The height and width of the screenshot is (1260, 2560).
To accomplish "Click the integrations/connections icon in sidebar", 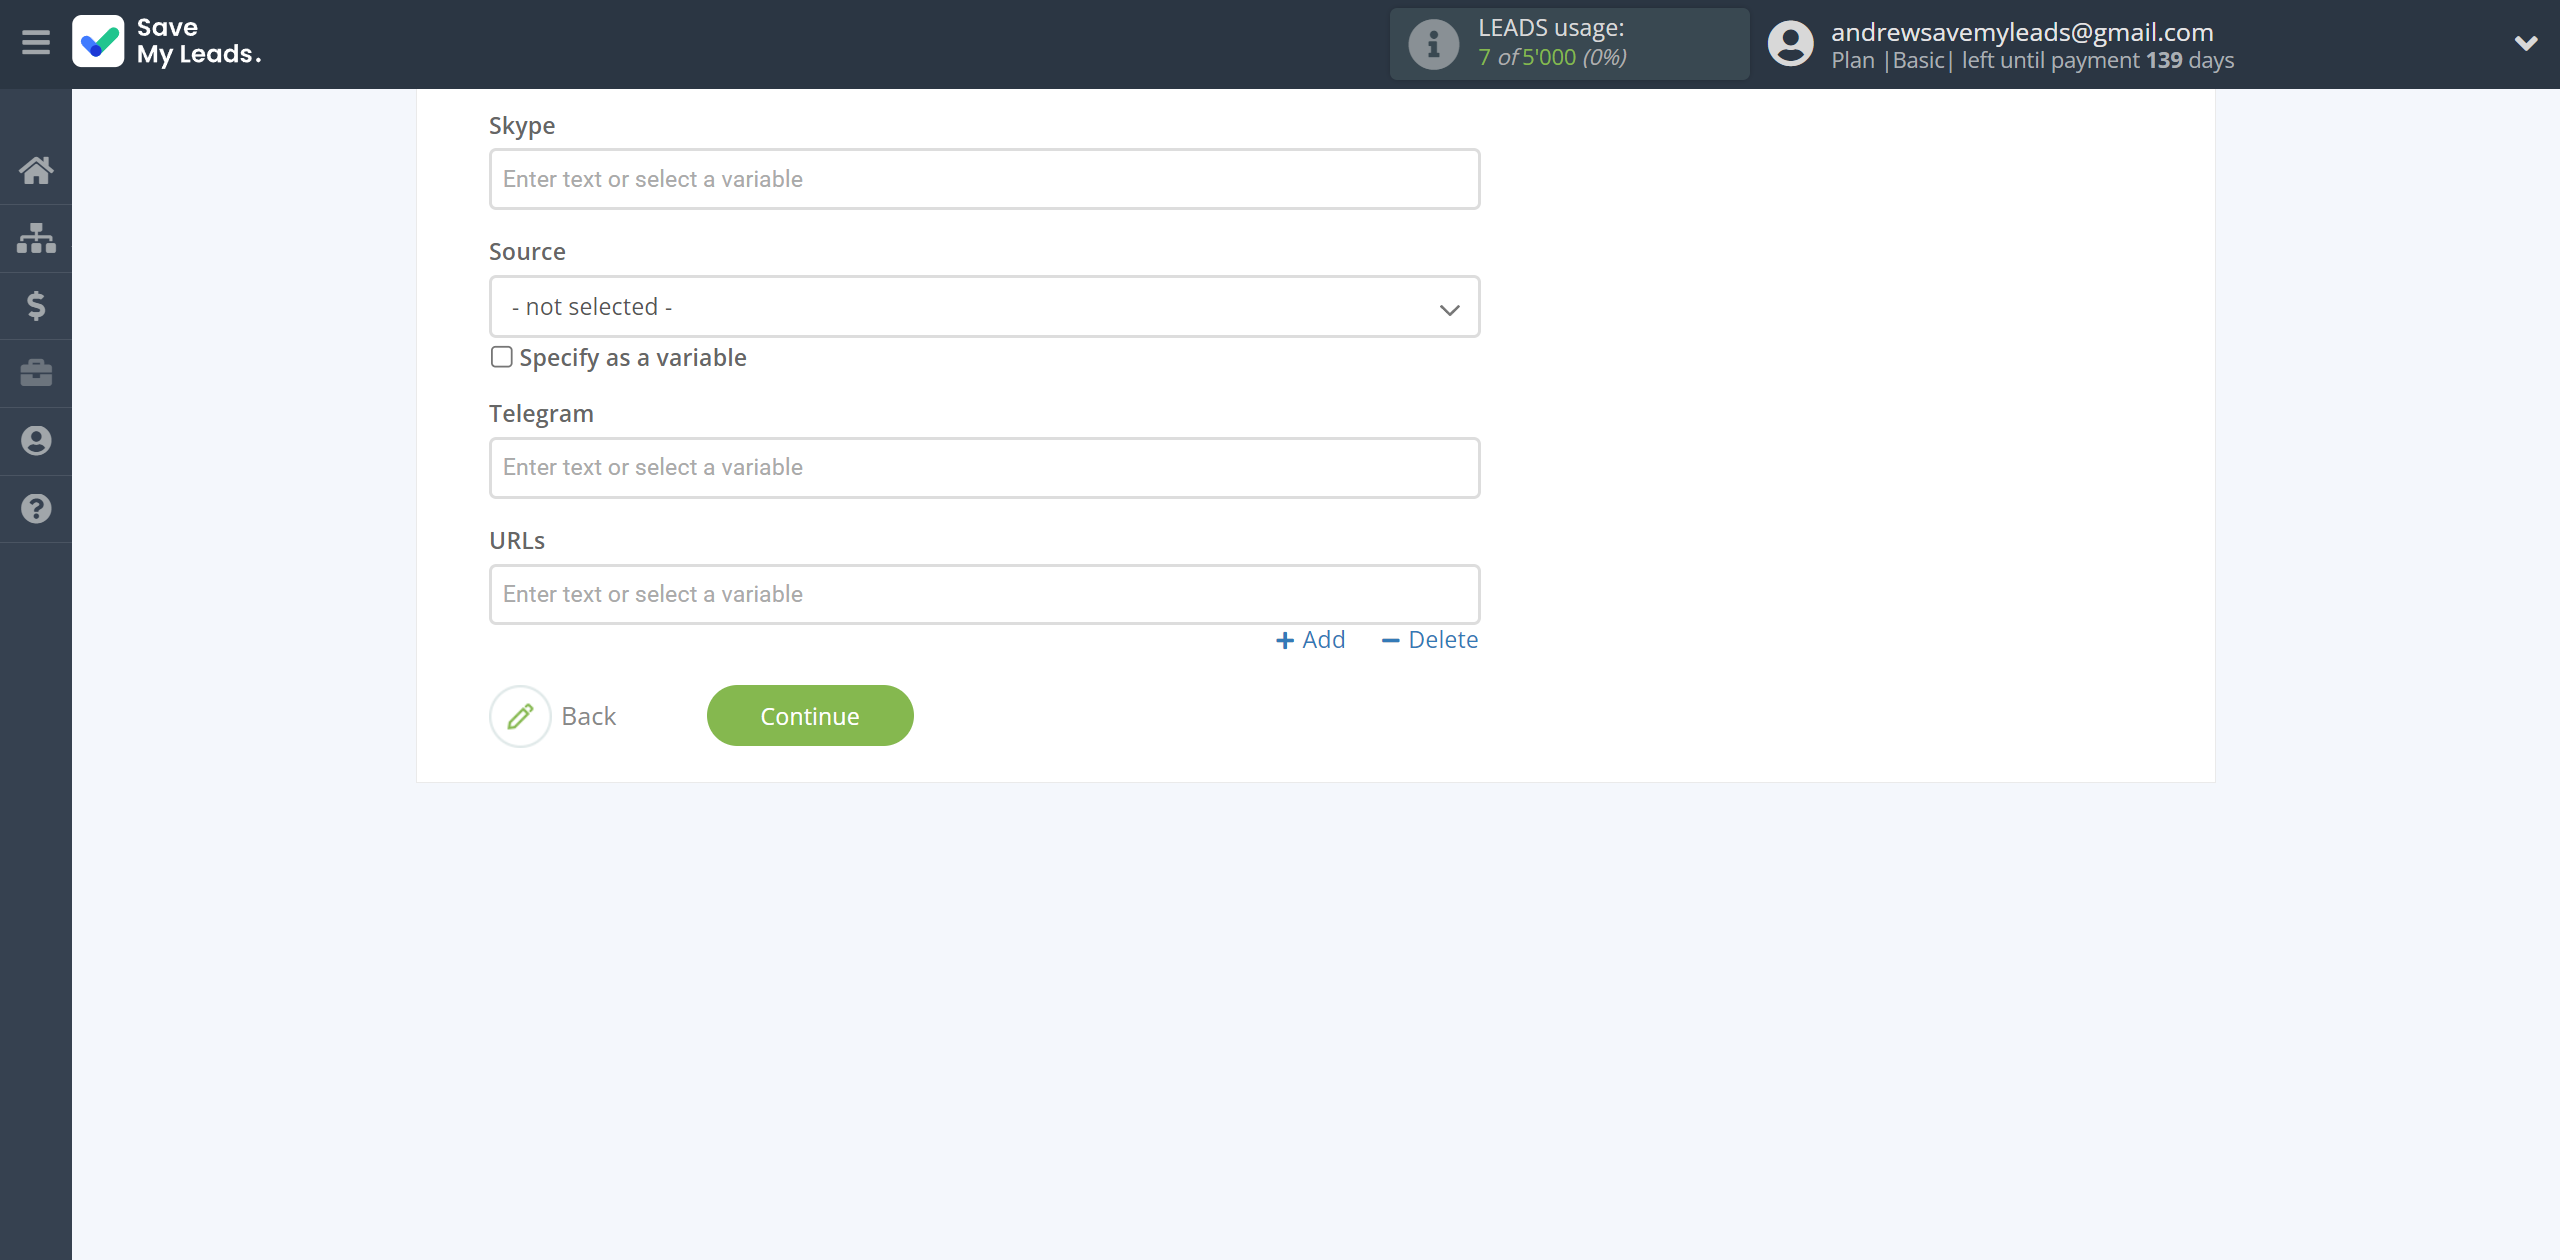I will pos(34,237).
